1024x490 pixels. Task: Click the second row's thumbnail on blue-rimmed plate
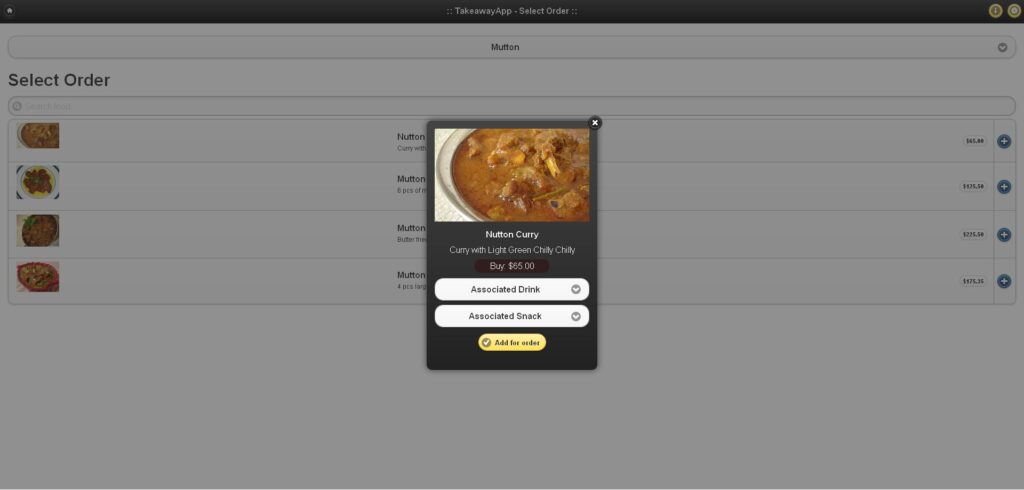[38, 182]
